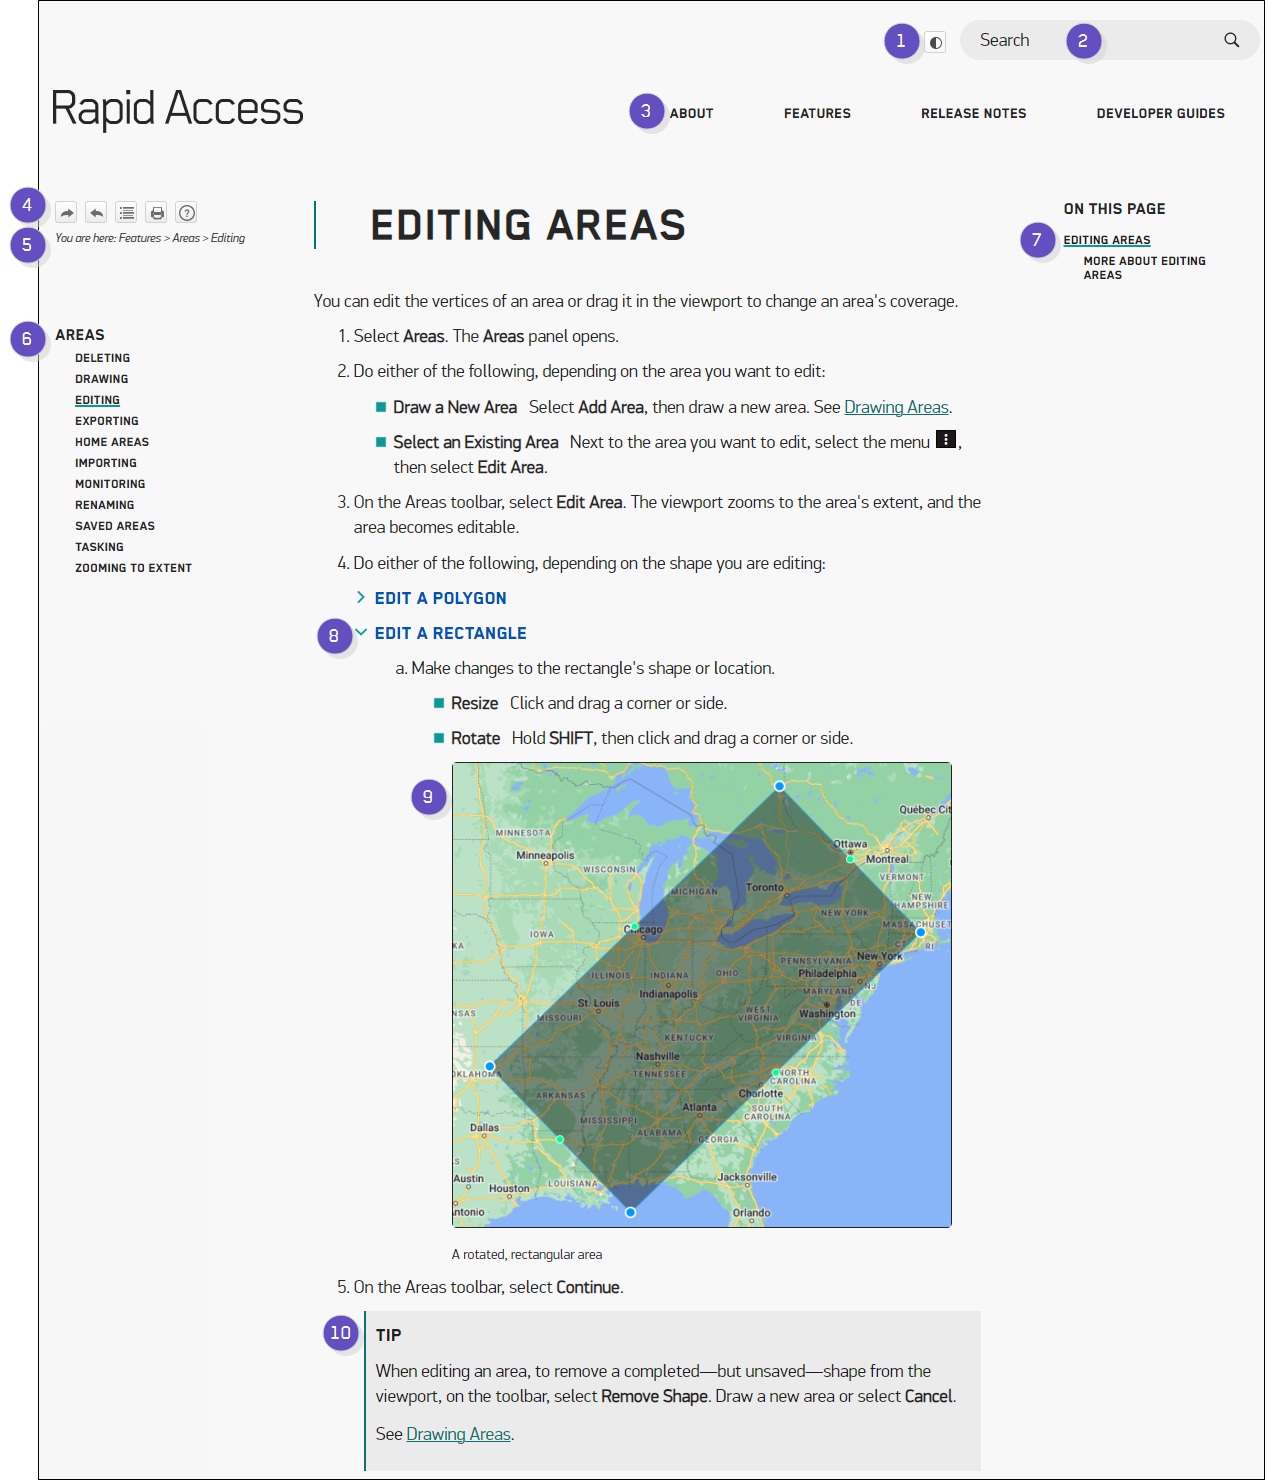Print the page using the printer icon

click(x=157, y=212)
